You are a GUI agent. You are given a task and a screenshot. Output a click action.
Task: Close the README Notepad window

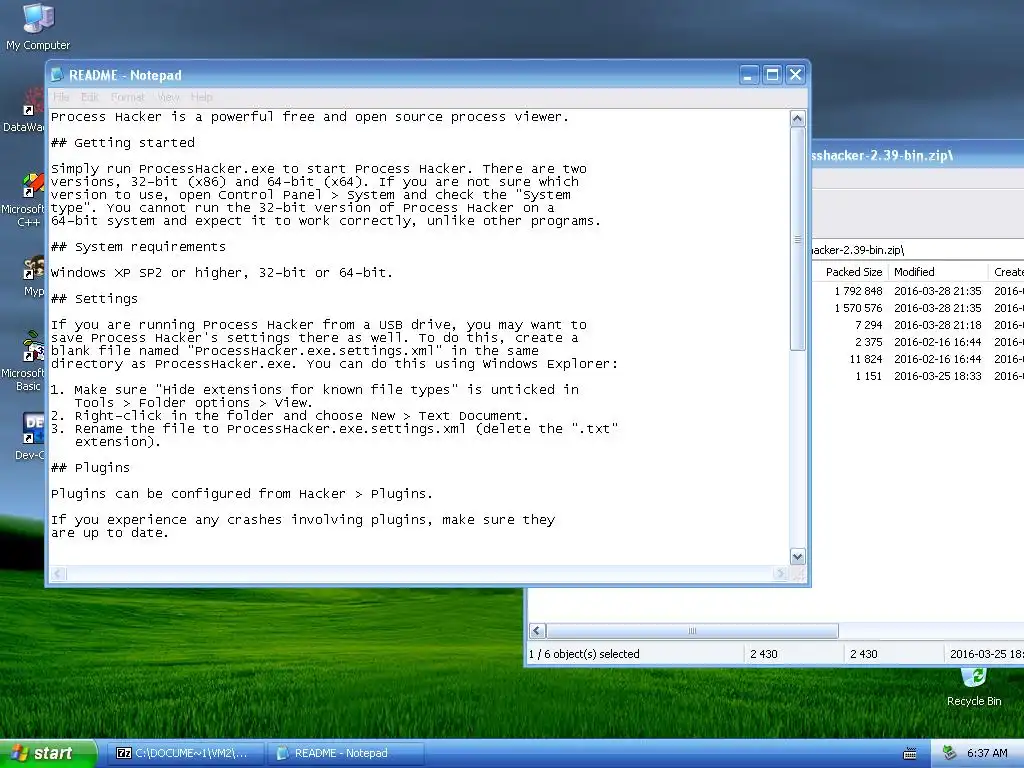[x=795, y=75]
